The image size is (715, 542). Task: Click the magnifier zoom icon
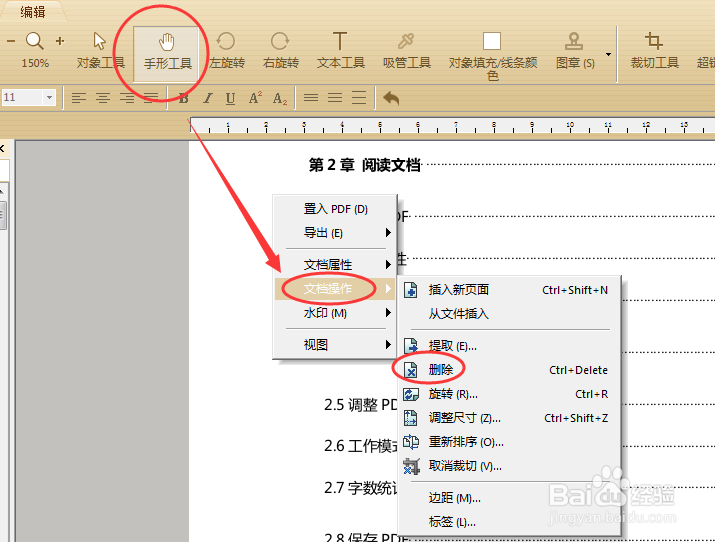click(35, 41)
